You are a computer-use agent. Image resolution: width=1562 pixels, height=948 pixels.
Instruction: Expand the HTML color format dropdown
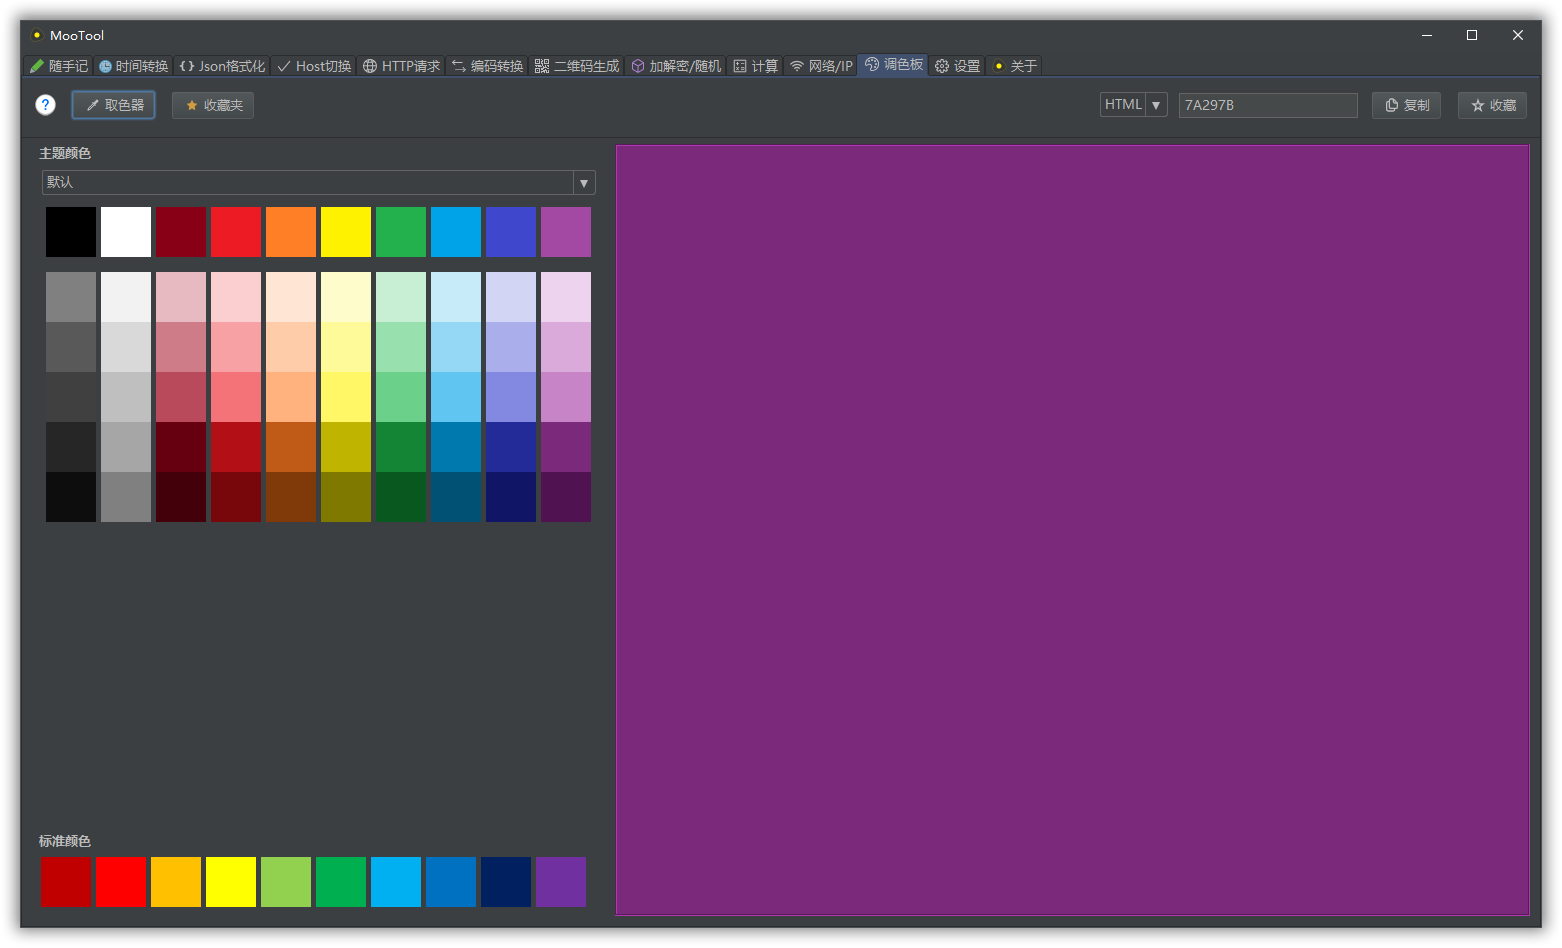[x=1133, y=105]
